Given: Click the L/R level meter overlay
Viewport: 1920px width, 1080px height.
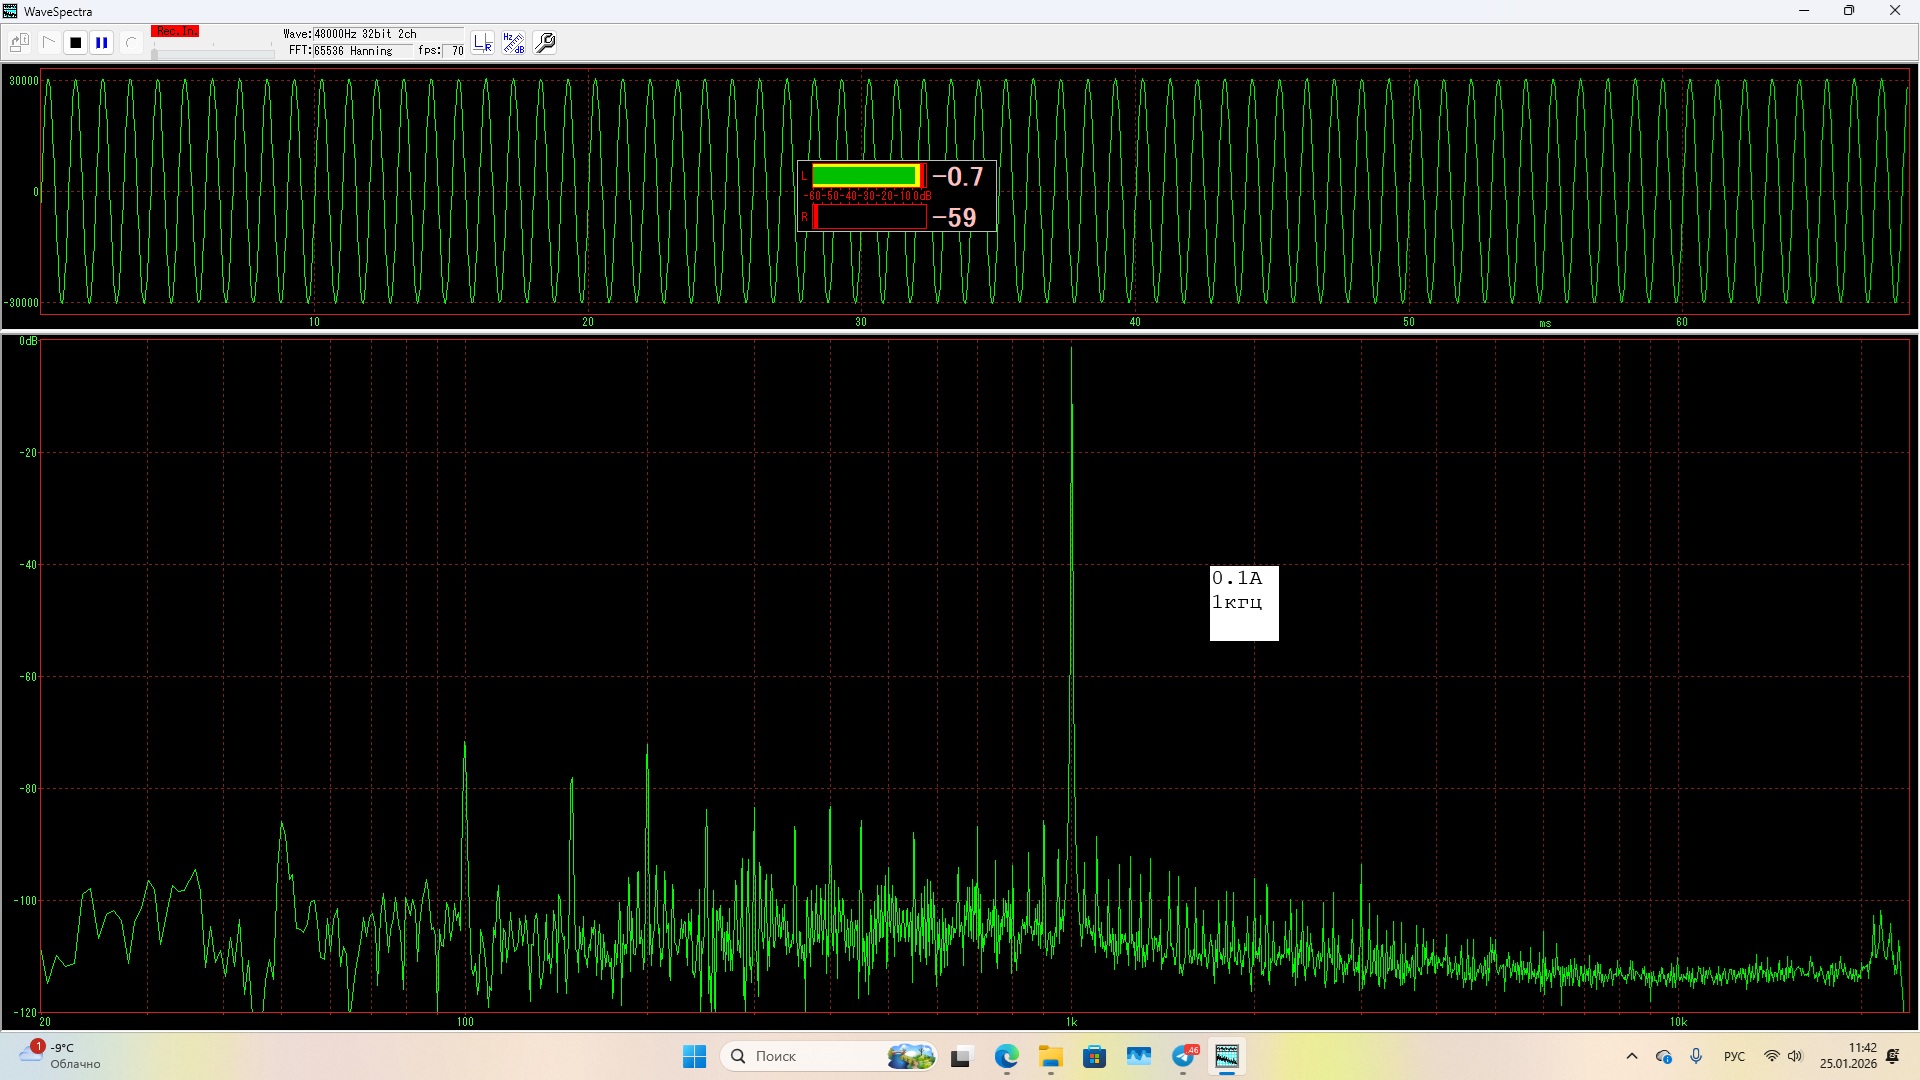Looking at the screenshot, I should pos(896,196).
